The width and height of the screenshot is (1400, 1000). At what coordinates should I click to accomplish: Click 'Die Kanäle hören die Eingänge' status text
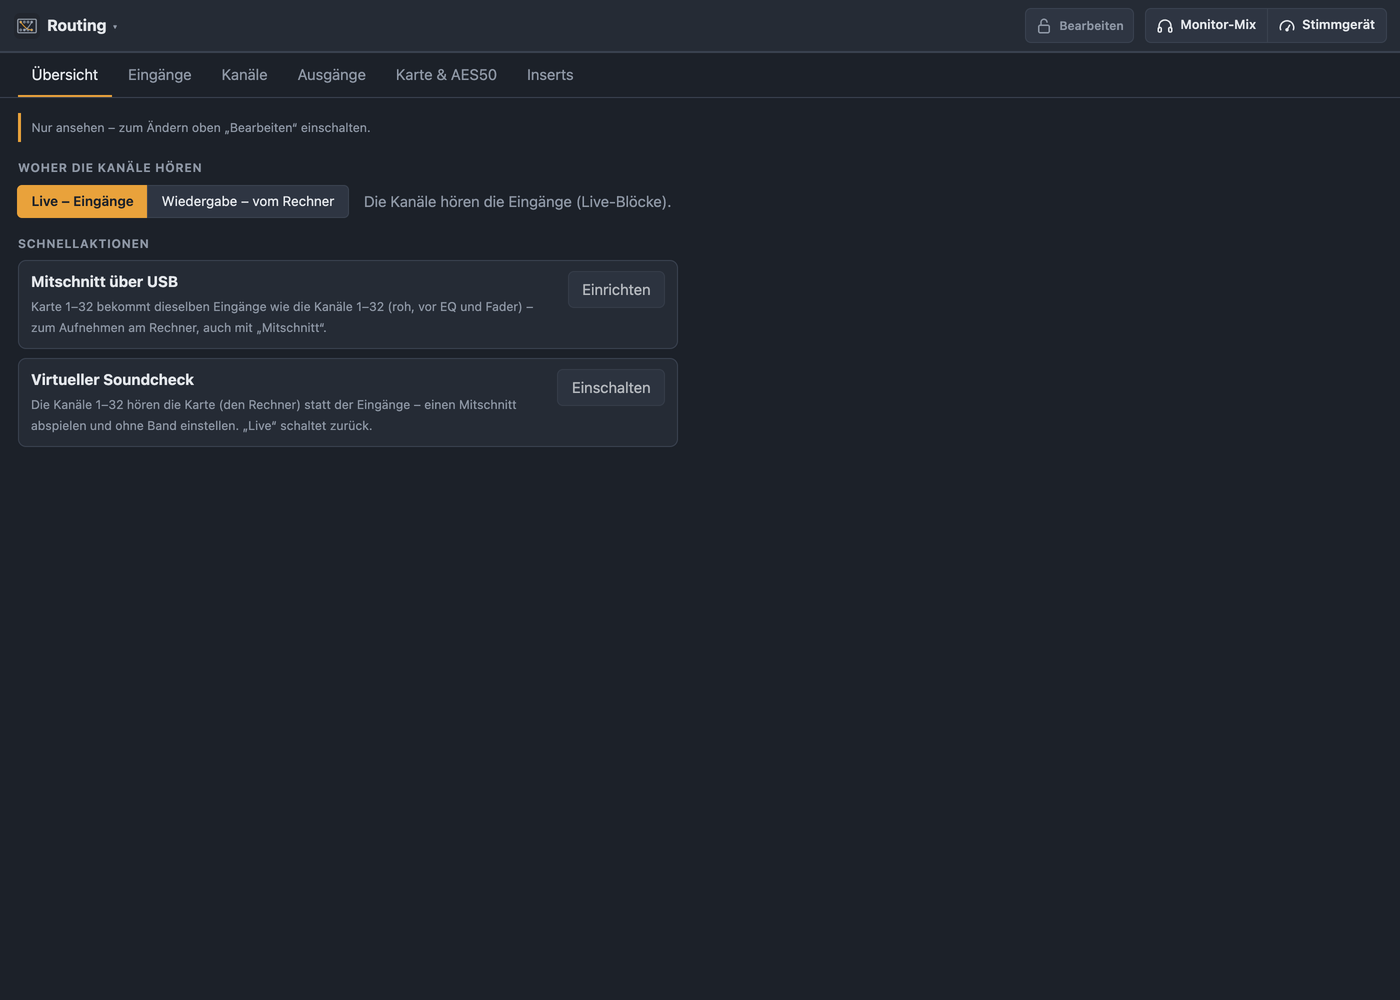tap(517, 202)
